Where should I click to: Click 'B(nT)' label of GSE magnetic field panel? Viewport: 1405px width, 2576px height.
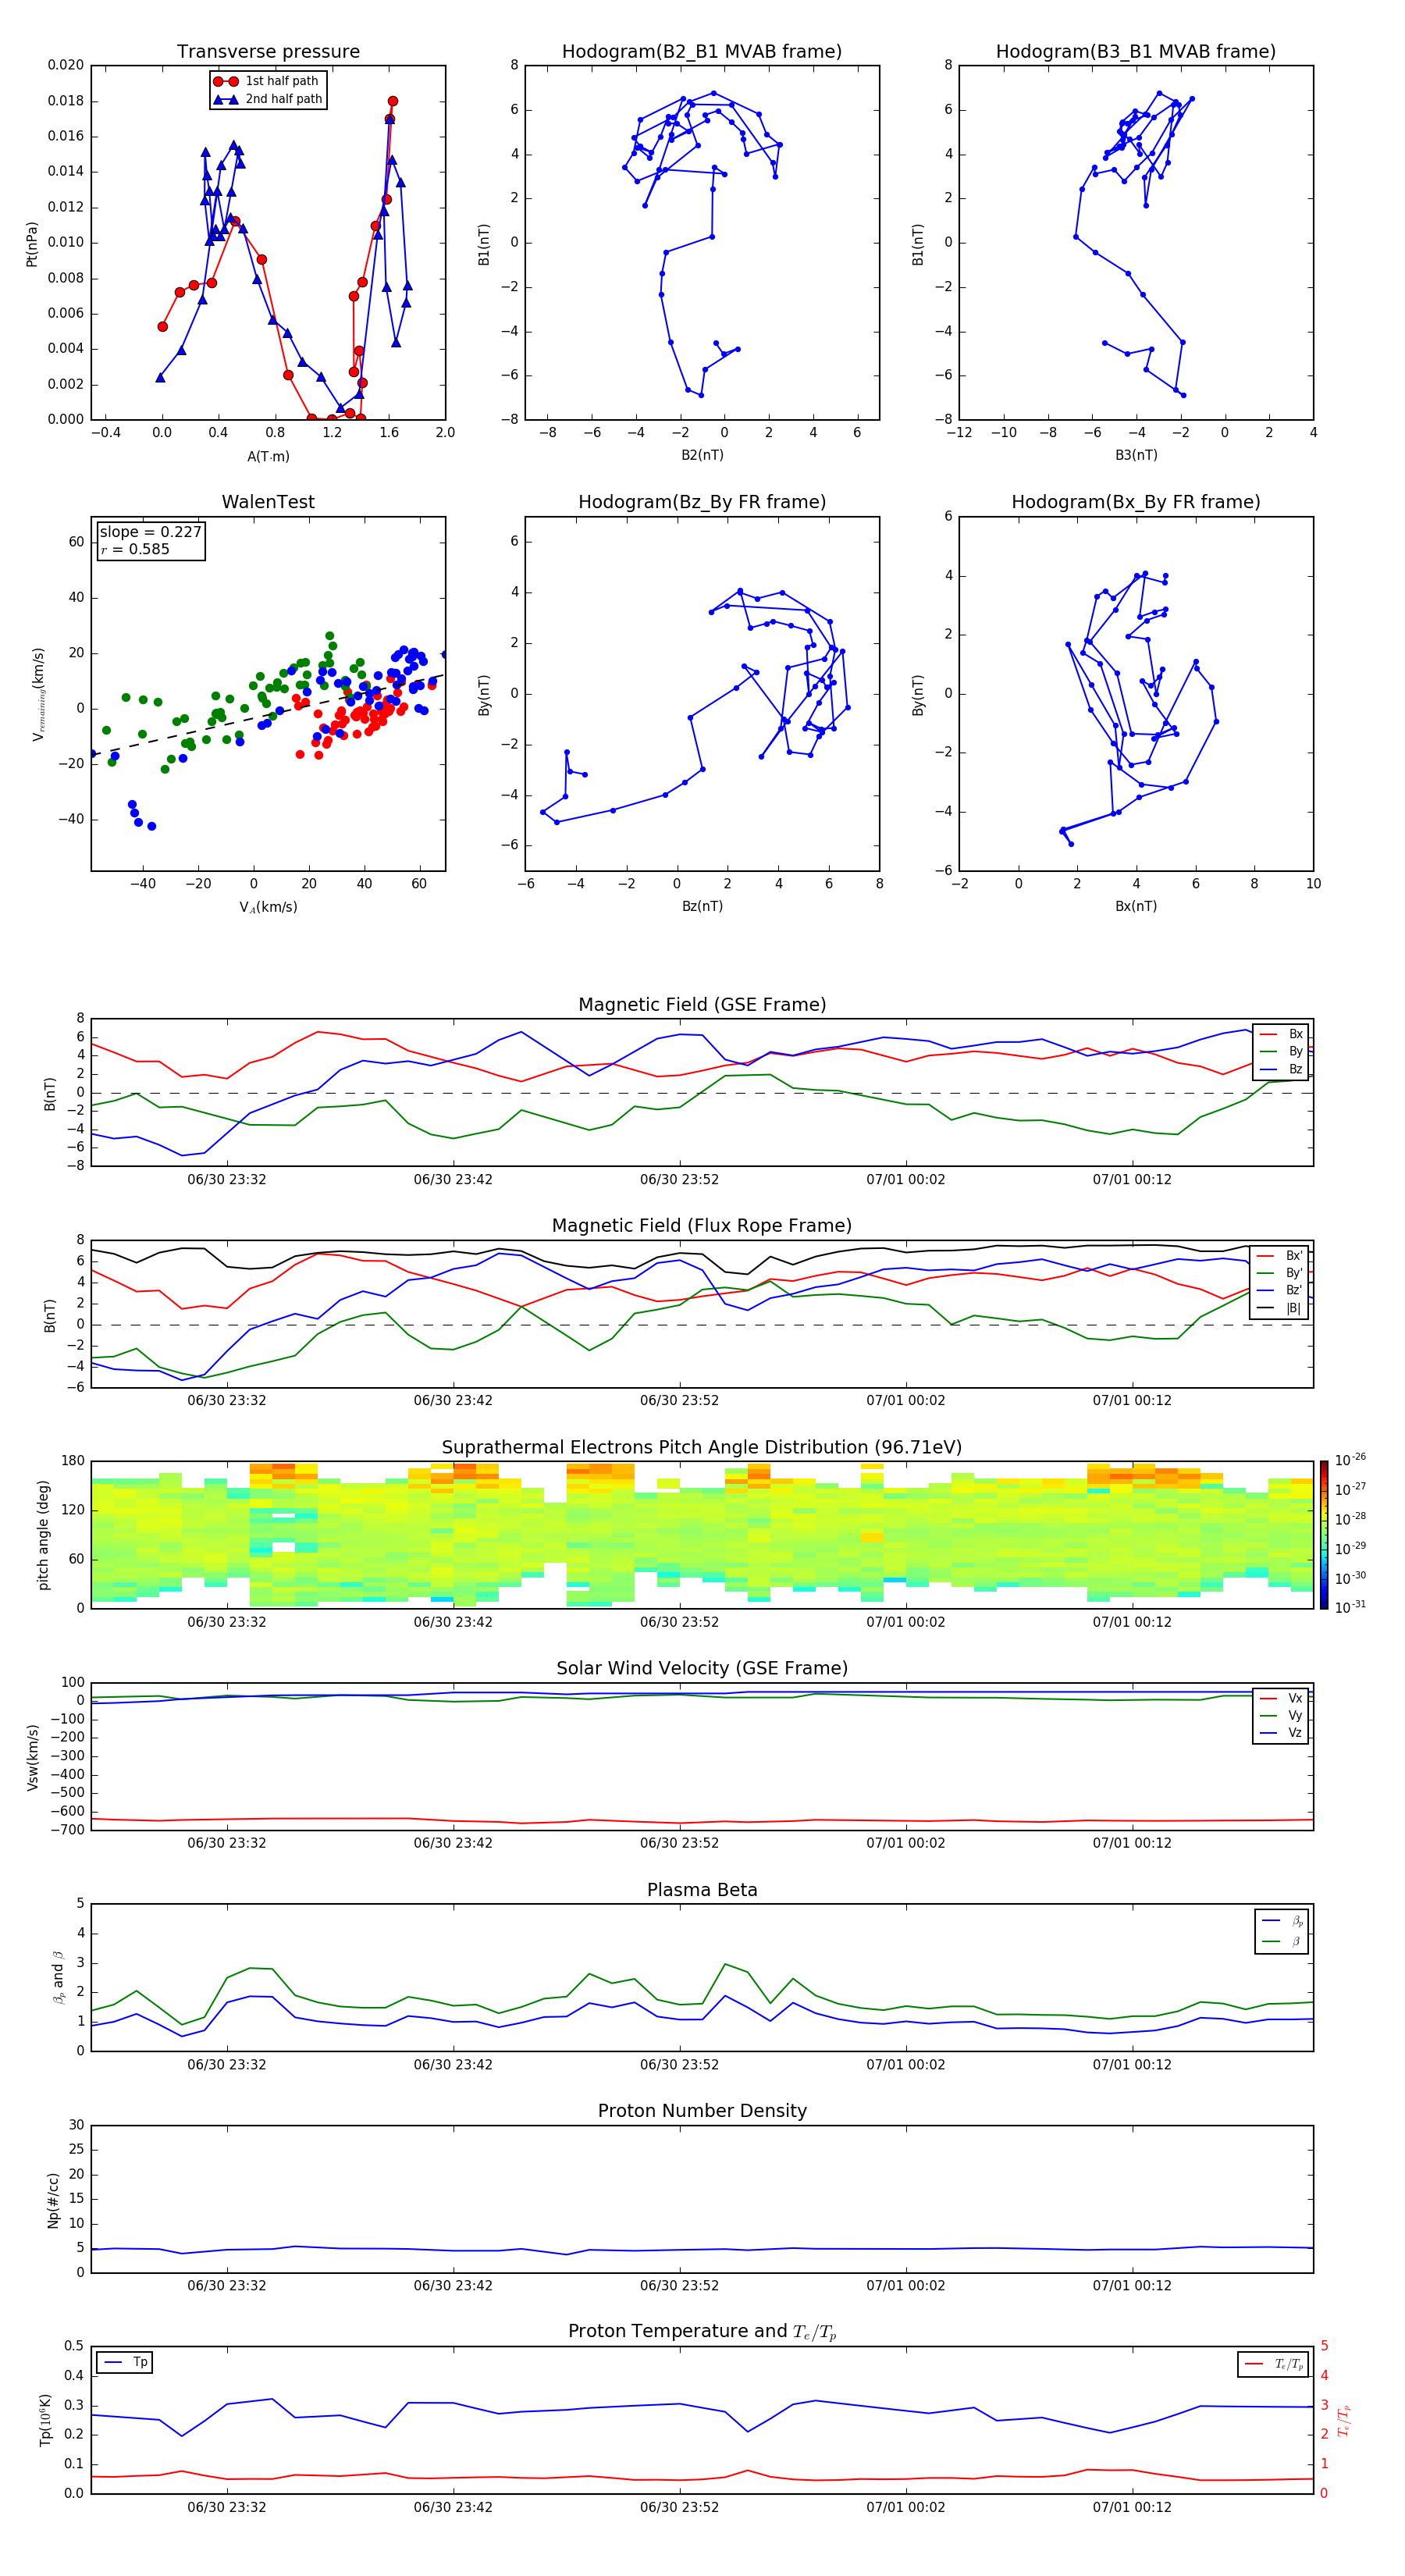49,1094
